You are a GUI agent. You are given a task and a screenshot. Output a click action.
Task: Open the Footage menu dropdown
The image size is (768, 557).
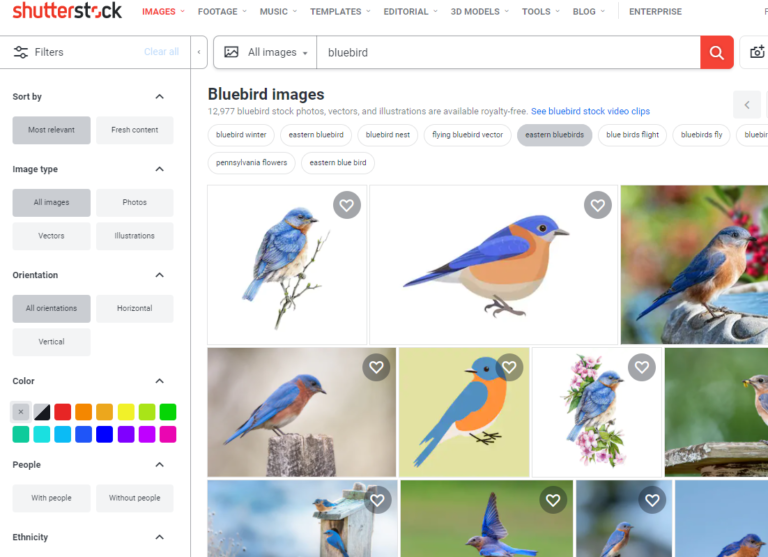222,11
